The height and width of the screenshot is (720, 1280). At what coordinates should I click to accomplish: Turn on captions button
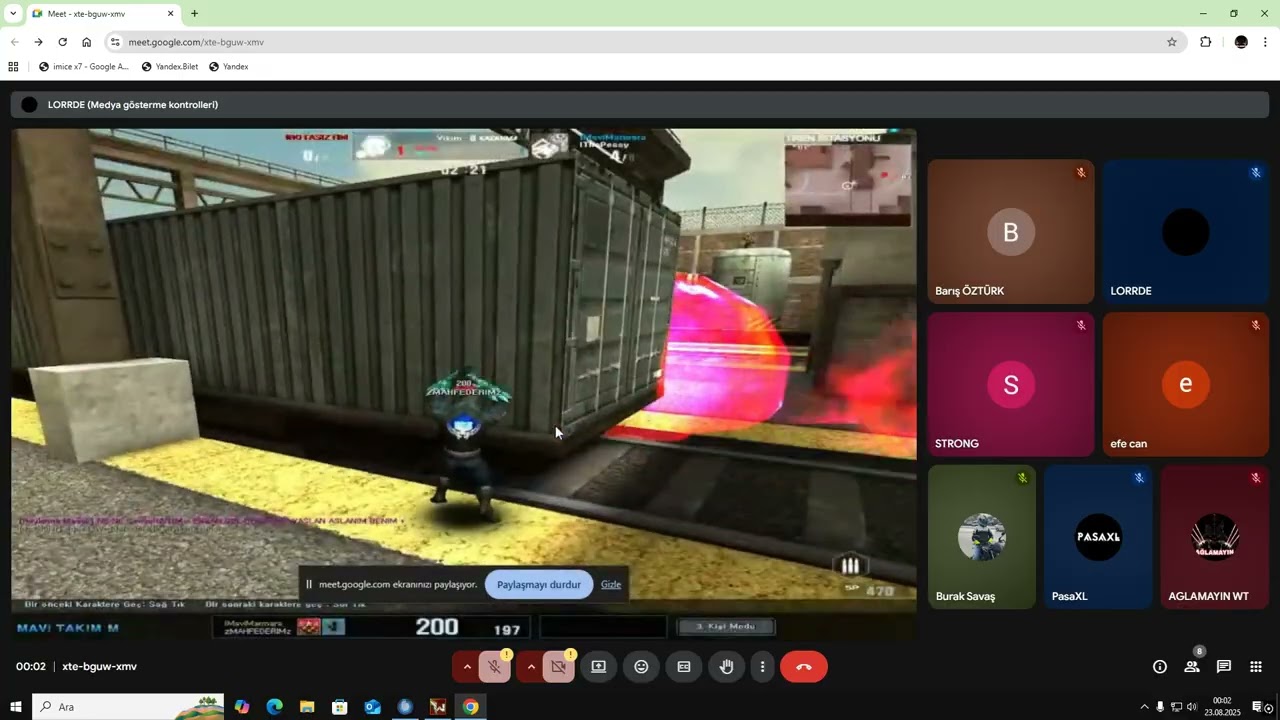684,667
